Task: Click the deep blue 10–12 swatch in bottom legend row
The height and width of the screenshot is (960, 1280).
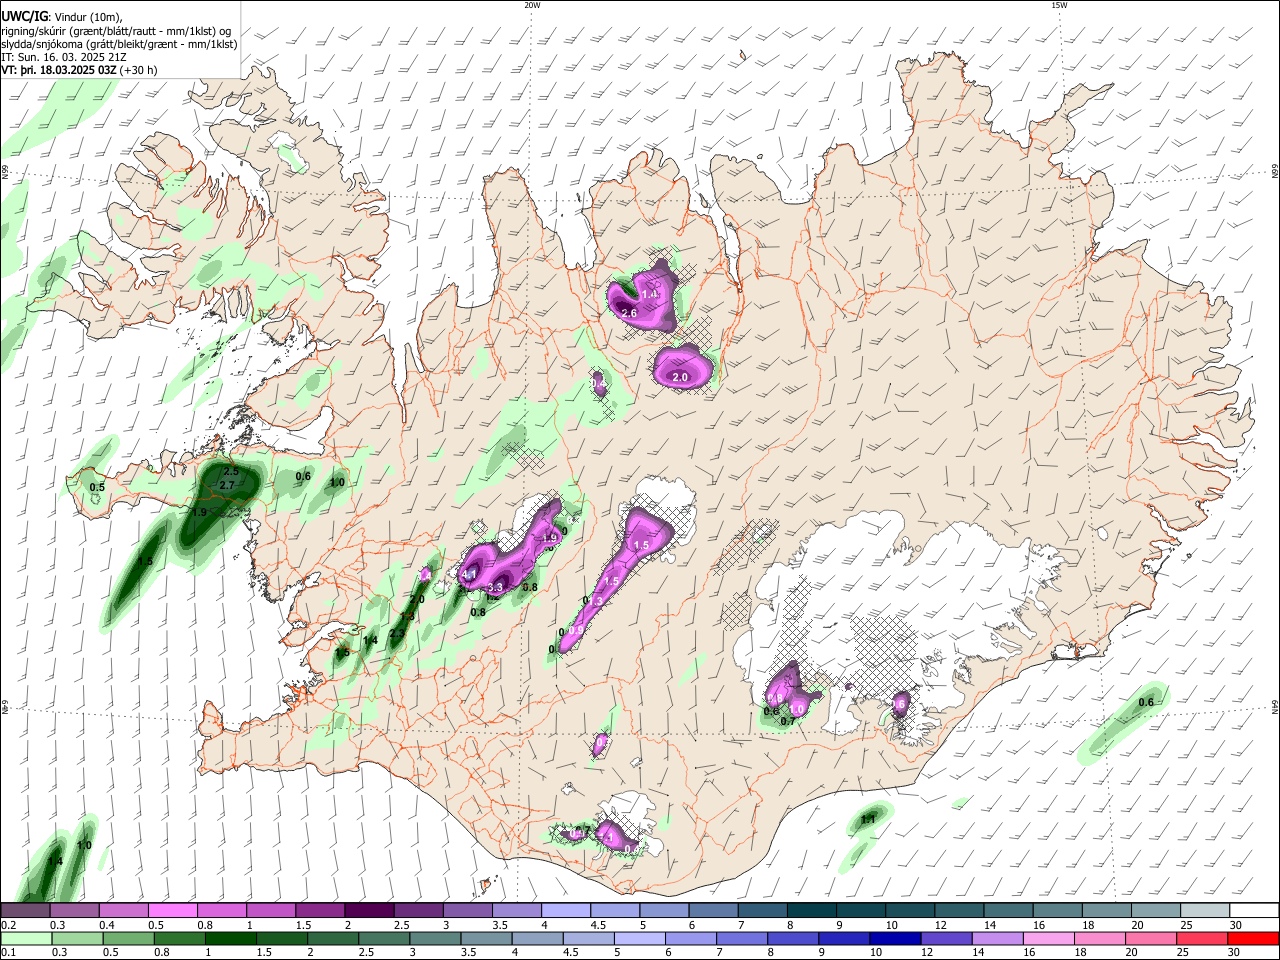Action: coord(894,938)
